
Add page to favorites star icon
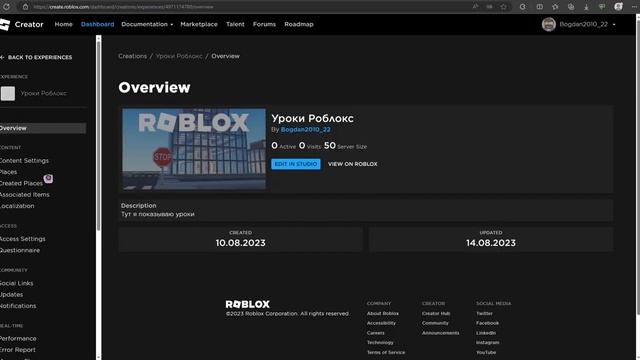click(x=504, y=7)
